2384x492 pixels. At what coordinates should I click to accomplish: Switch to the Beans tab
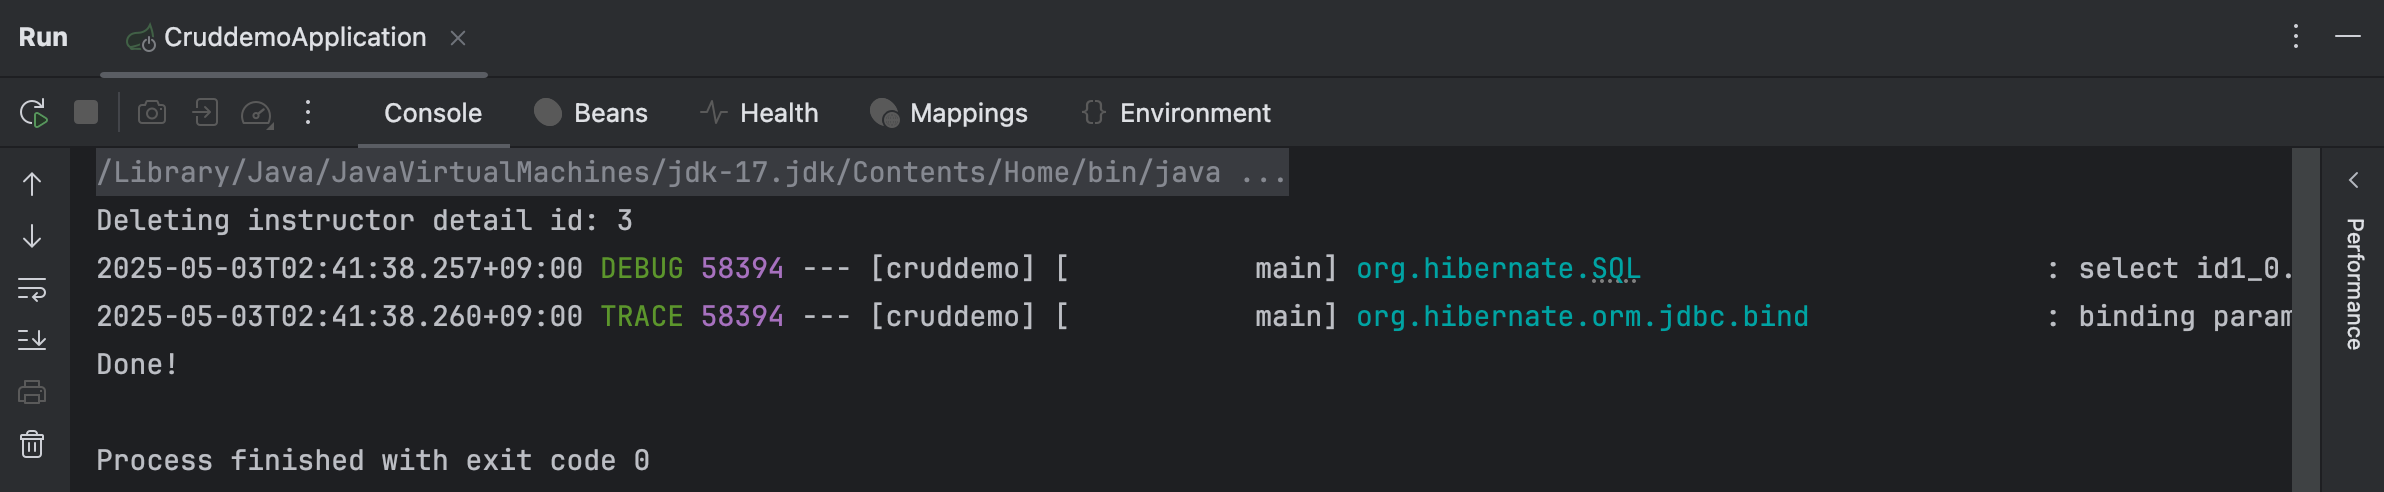pos(591,113)
